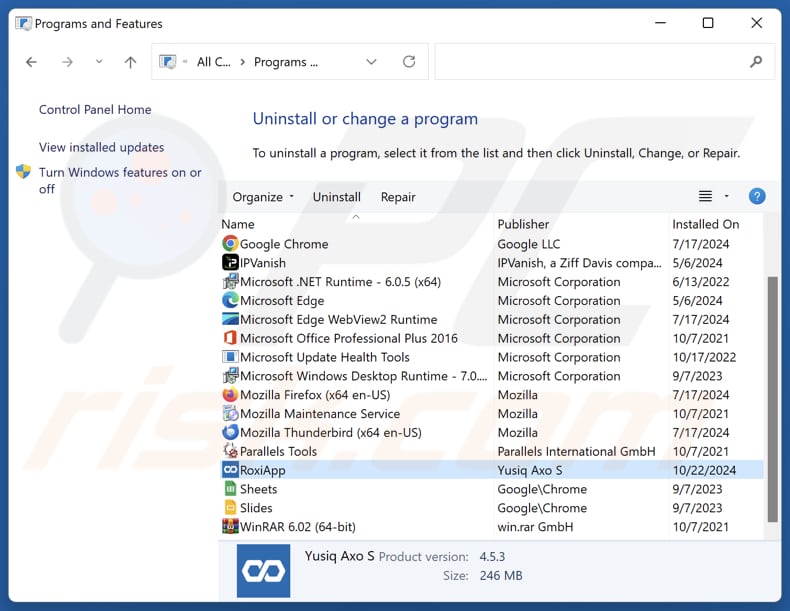Screen dimensions: 790x611
Task: Click the Up one level arrow
Action: (x=130, y=62)
